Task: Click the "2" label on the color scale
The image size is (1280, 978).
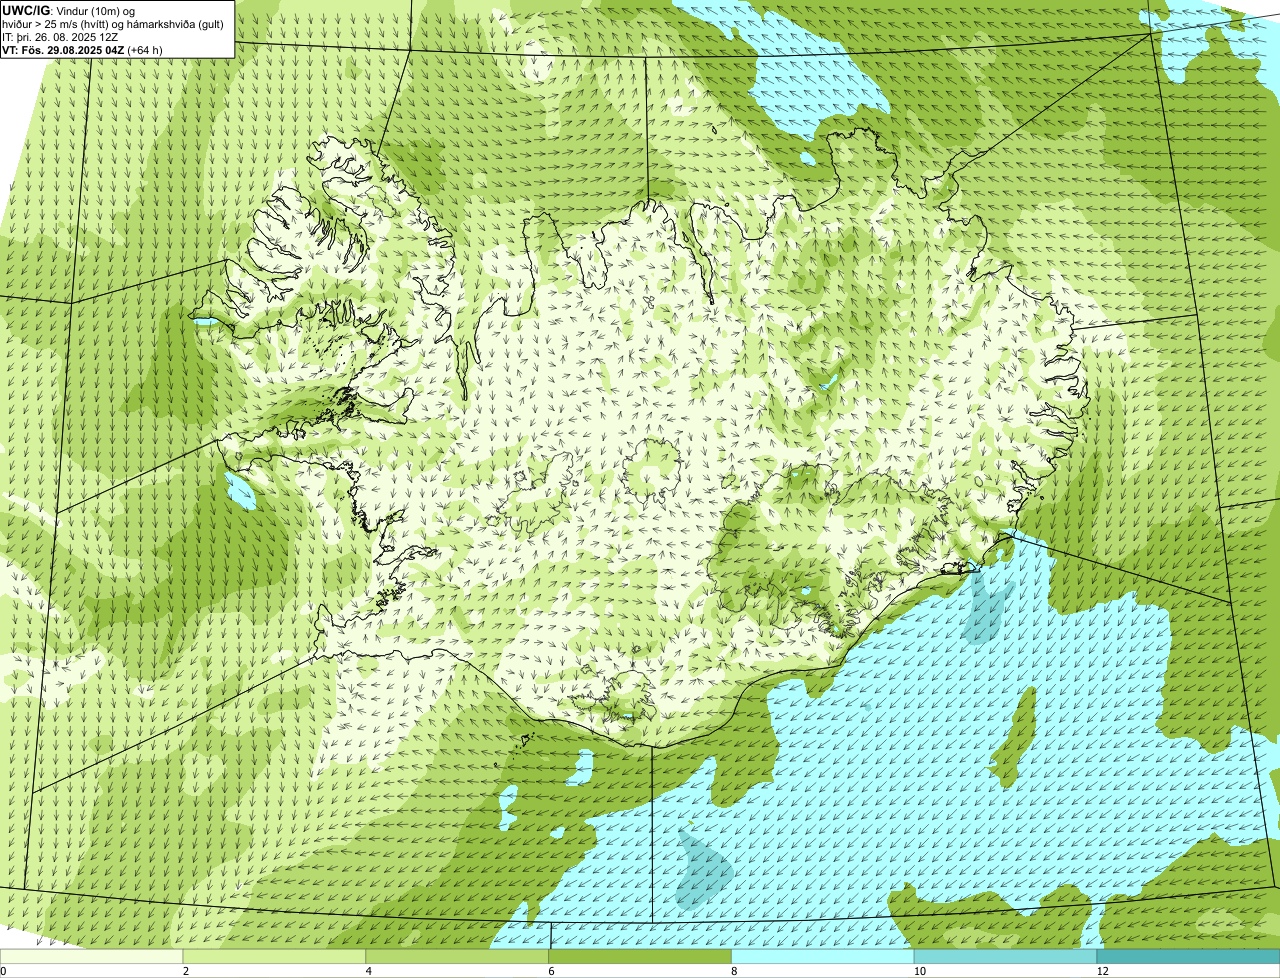Action: click(x=186, y=971)
